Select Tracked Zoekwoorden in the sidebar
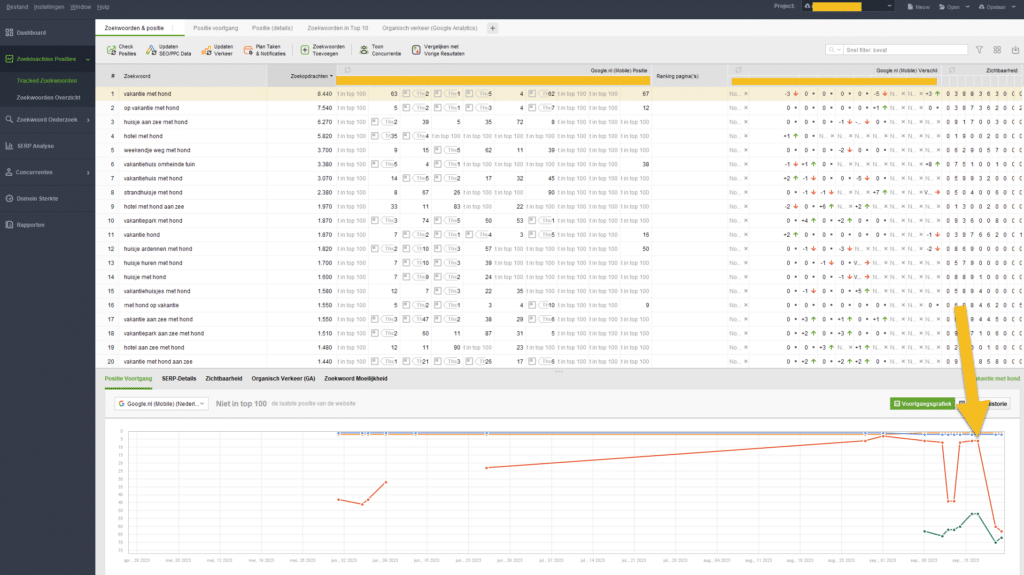This screenshot has height=575, width=1024. click(x=47, y=80)
